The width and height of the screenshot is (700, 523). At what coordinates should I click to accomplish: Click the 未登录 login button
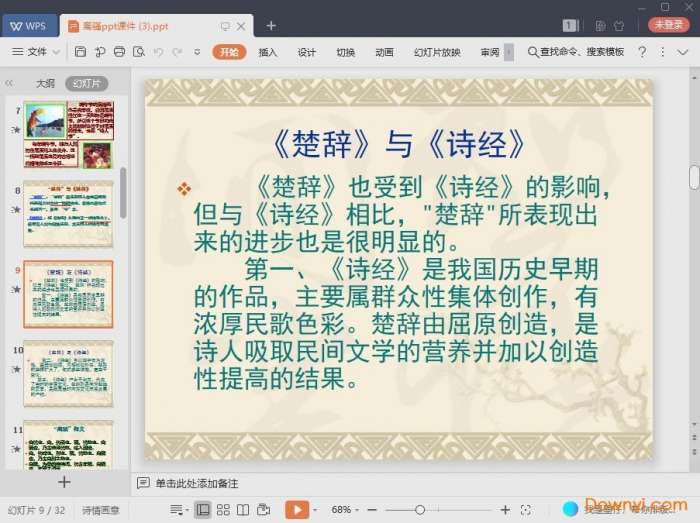[669, 26]
